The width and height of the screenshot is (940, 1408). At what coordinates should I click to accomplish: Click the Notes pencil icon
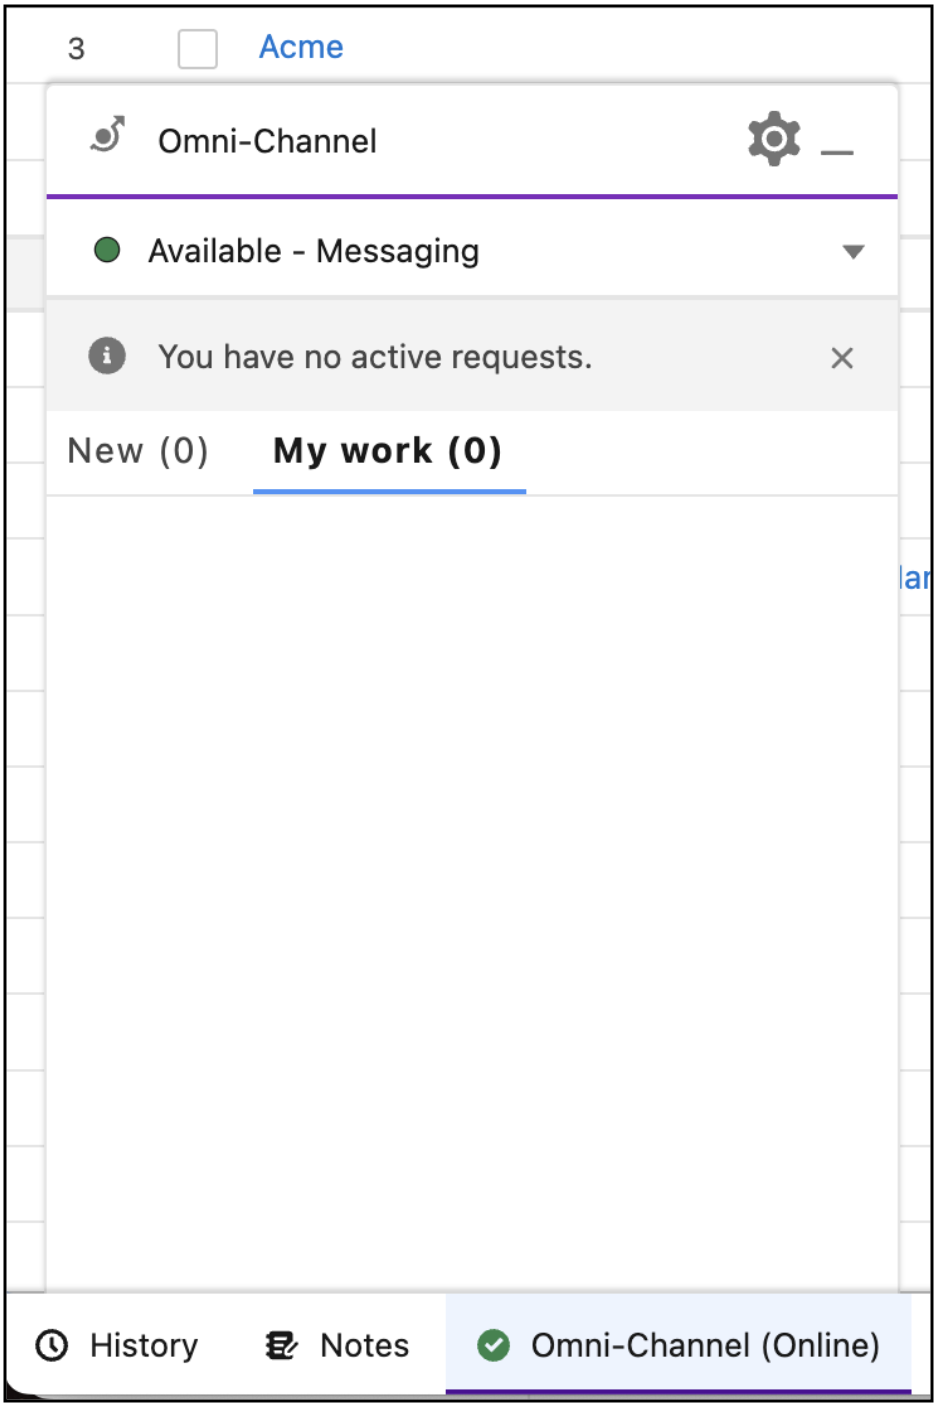click(281, 1346)
